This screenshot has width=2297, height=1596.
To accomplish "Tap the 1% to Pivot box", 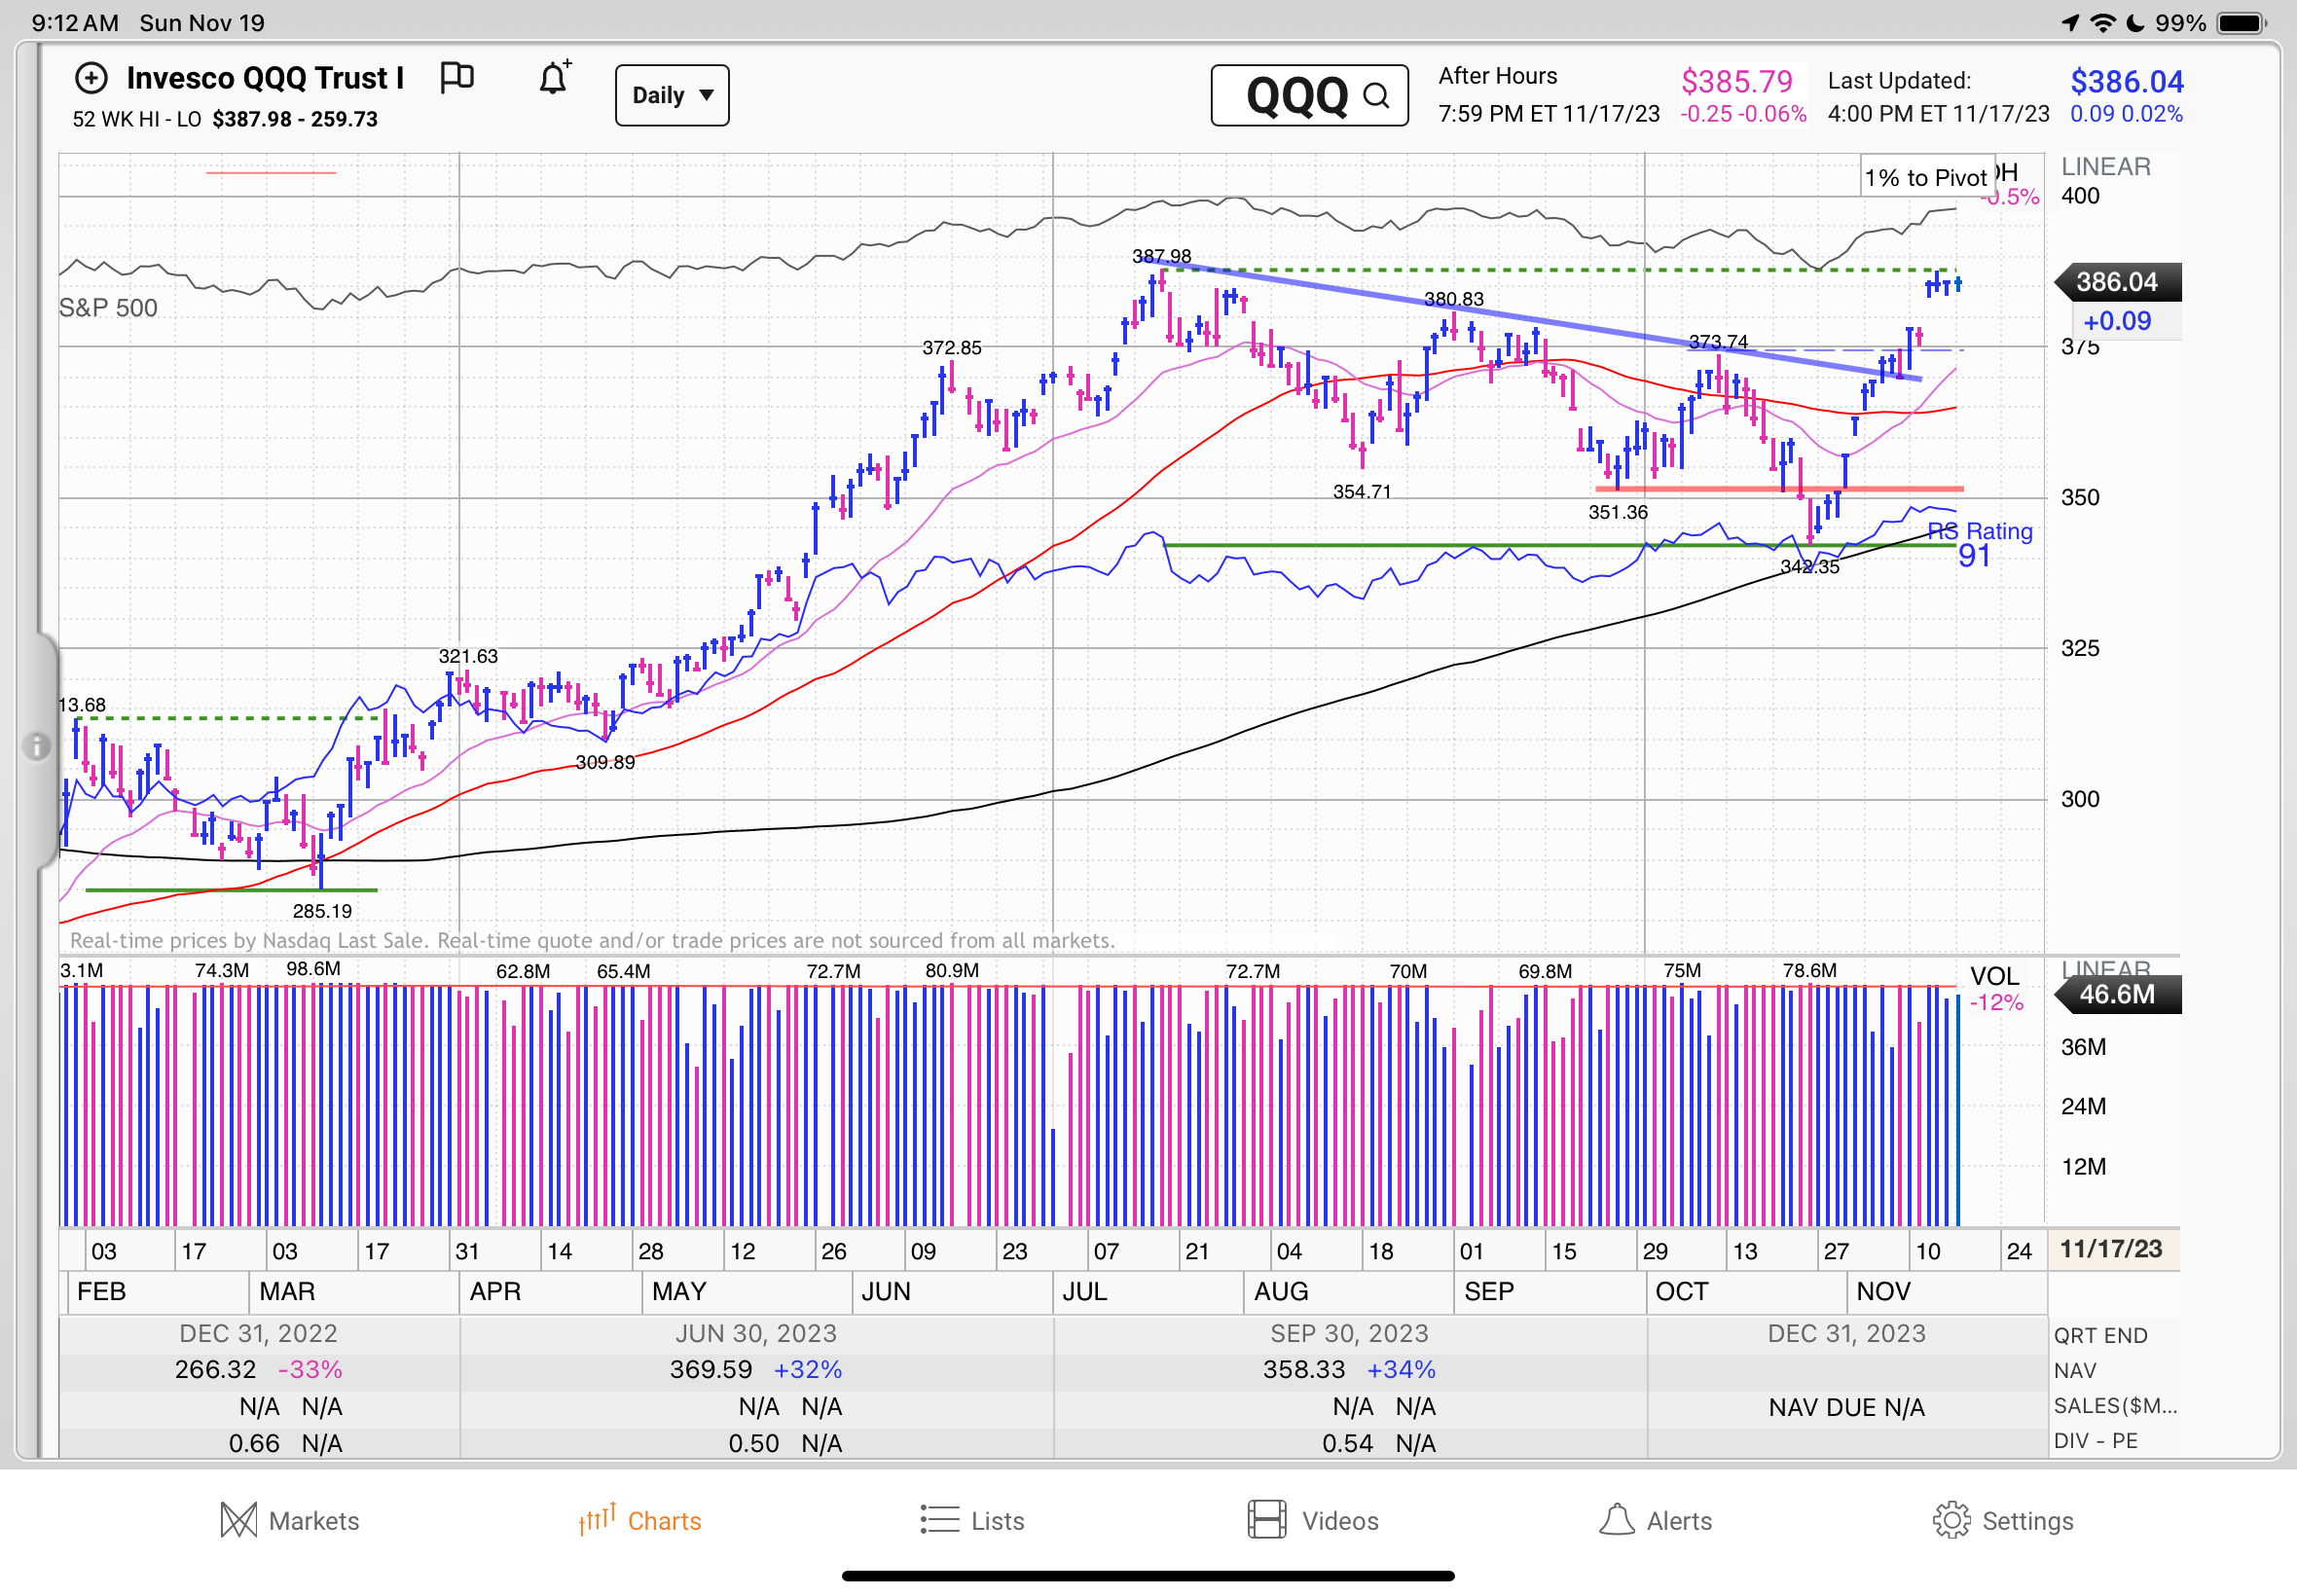I will coord(1926,177).
